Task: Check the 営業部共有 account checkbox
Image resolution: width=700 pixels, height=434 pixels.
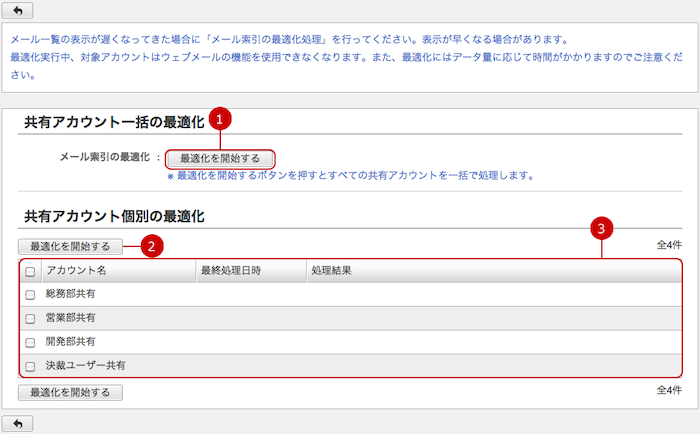Action: [30, 318]
